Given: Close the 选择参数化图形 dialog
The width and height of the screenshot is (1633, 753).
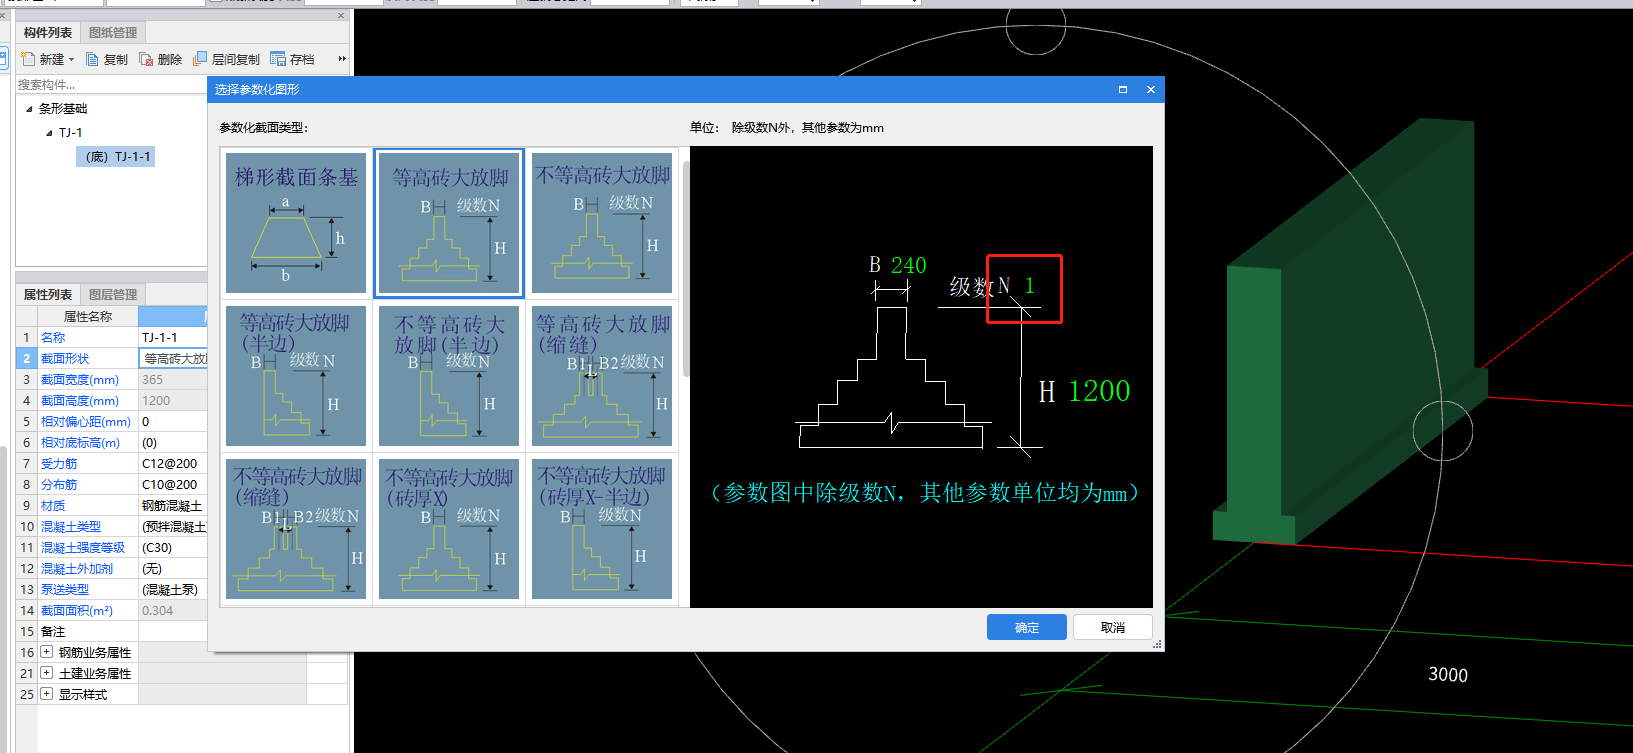Looking at the screenshot, I should click(1151, 89).
